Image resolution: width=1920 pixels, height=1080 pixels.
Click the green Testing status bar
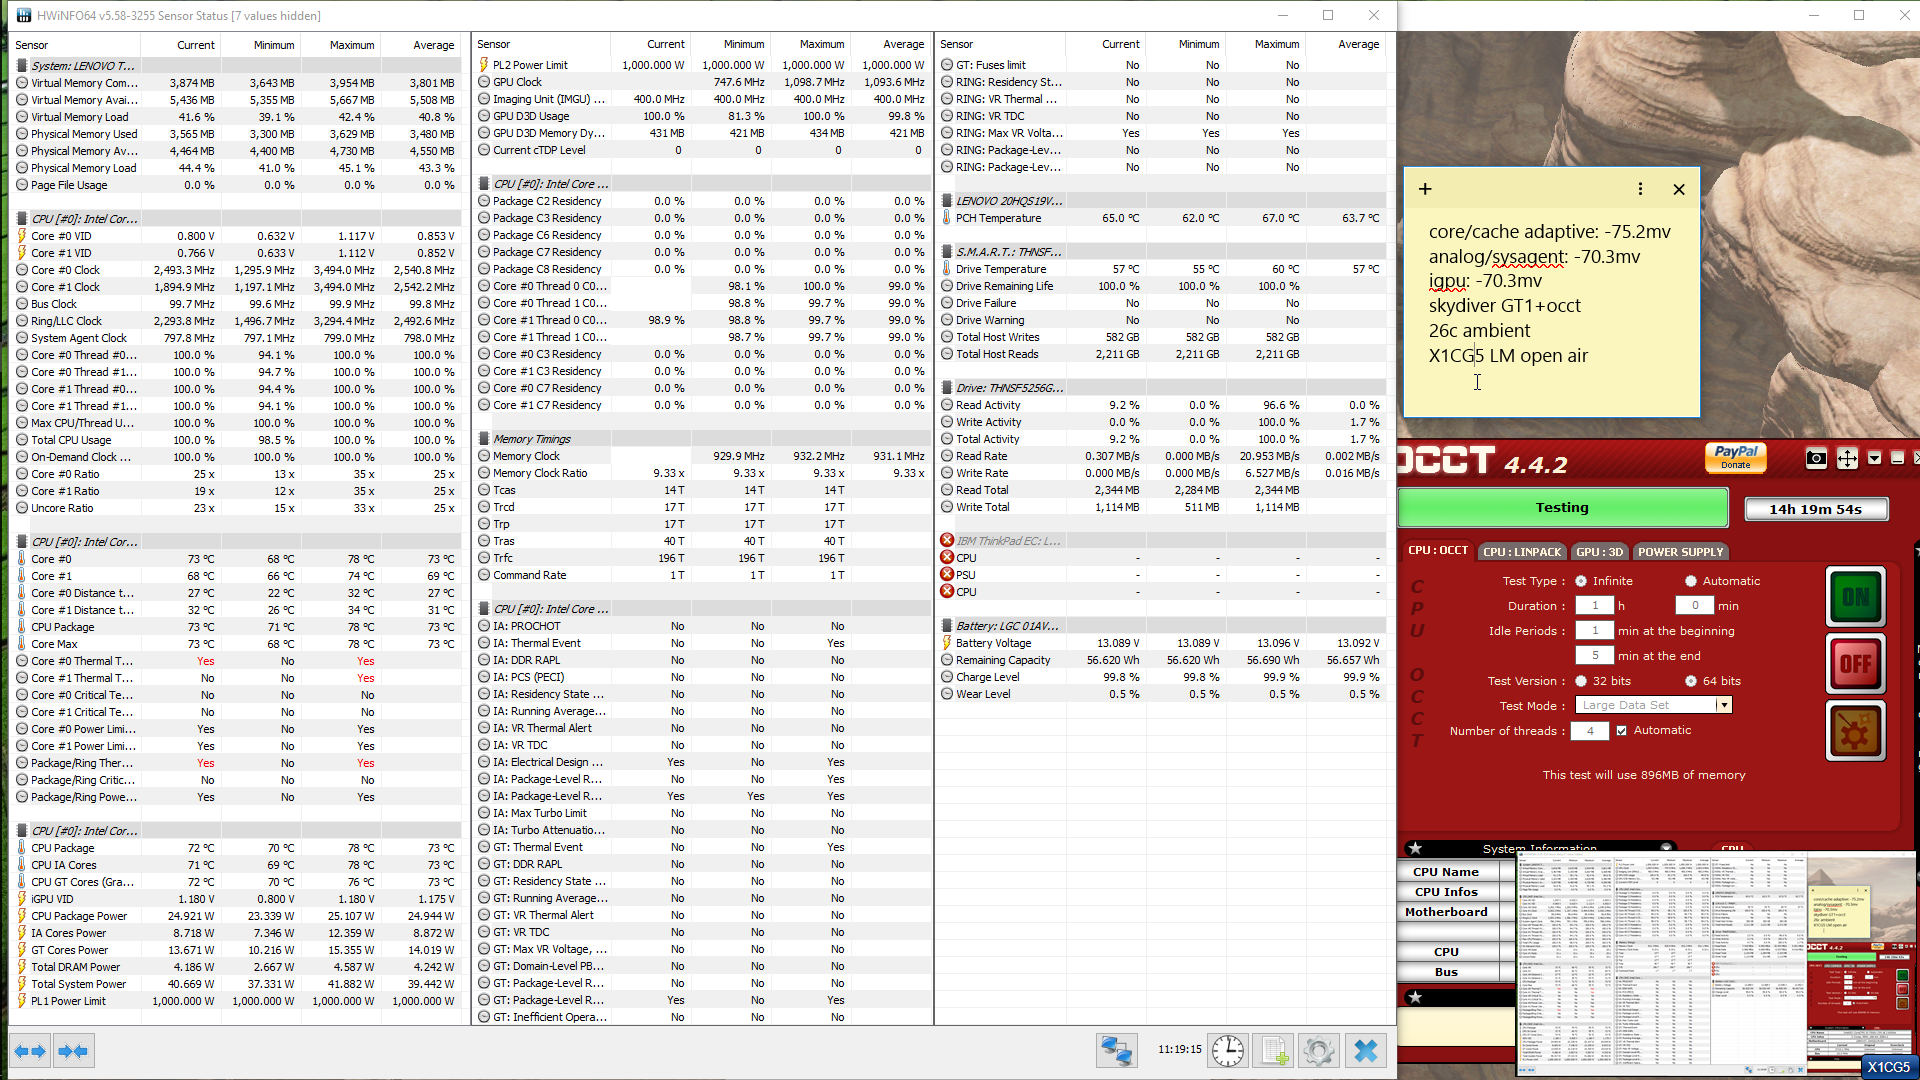1562,508
